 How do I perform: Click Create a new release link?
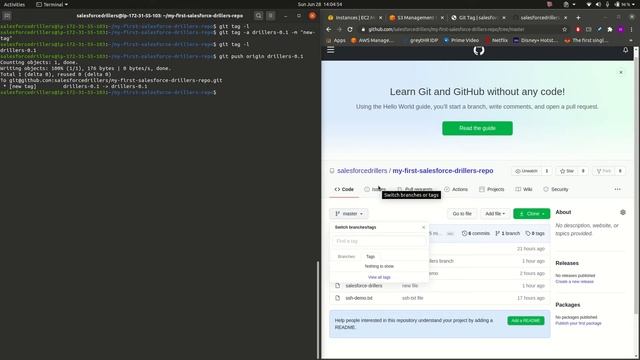click(x=574, y=282)
